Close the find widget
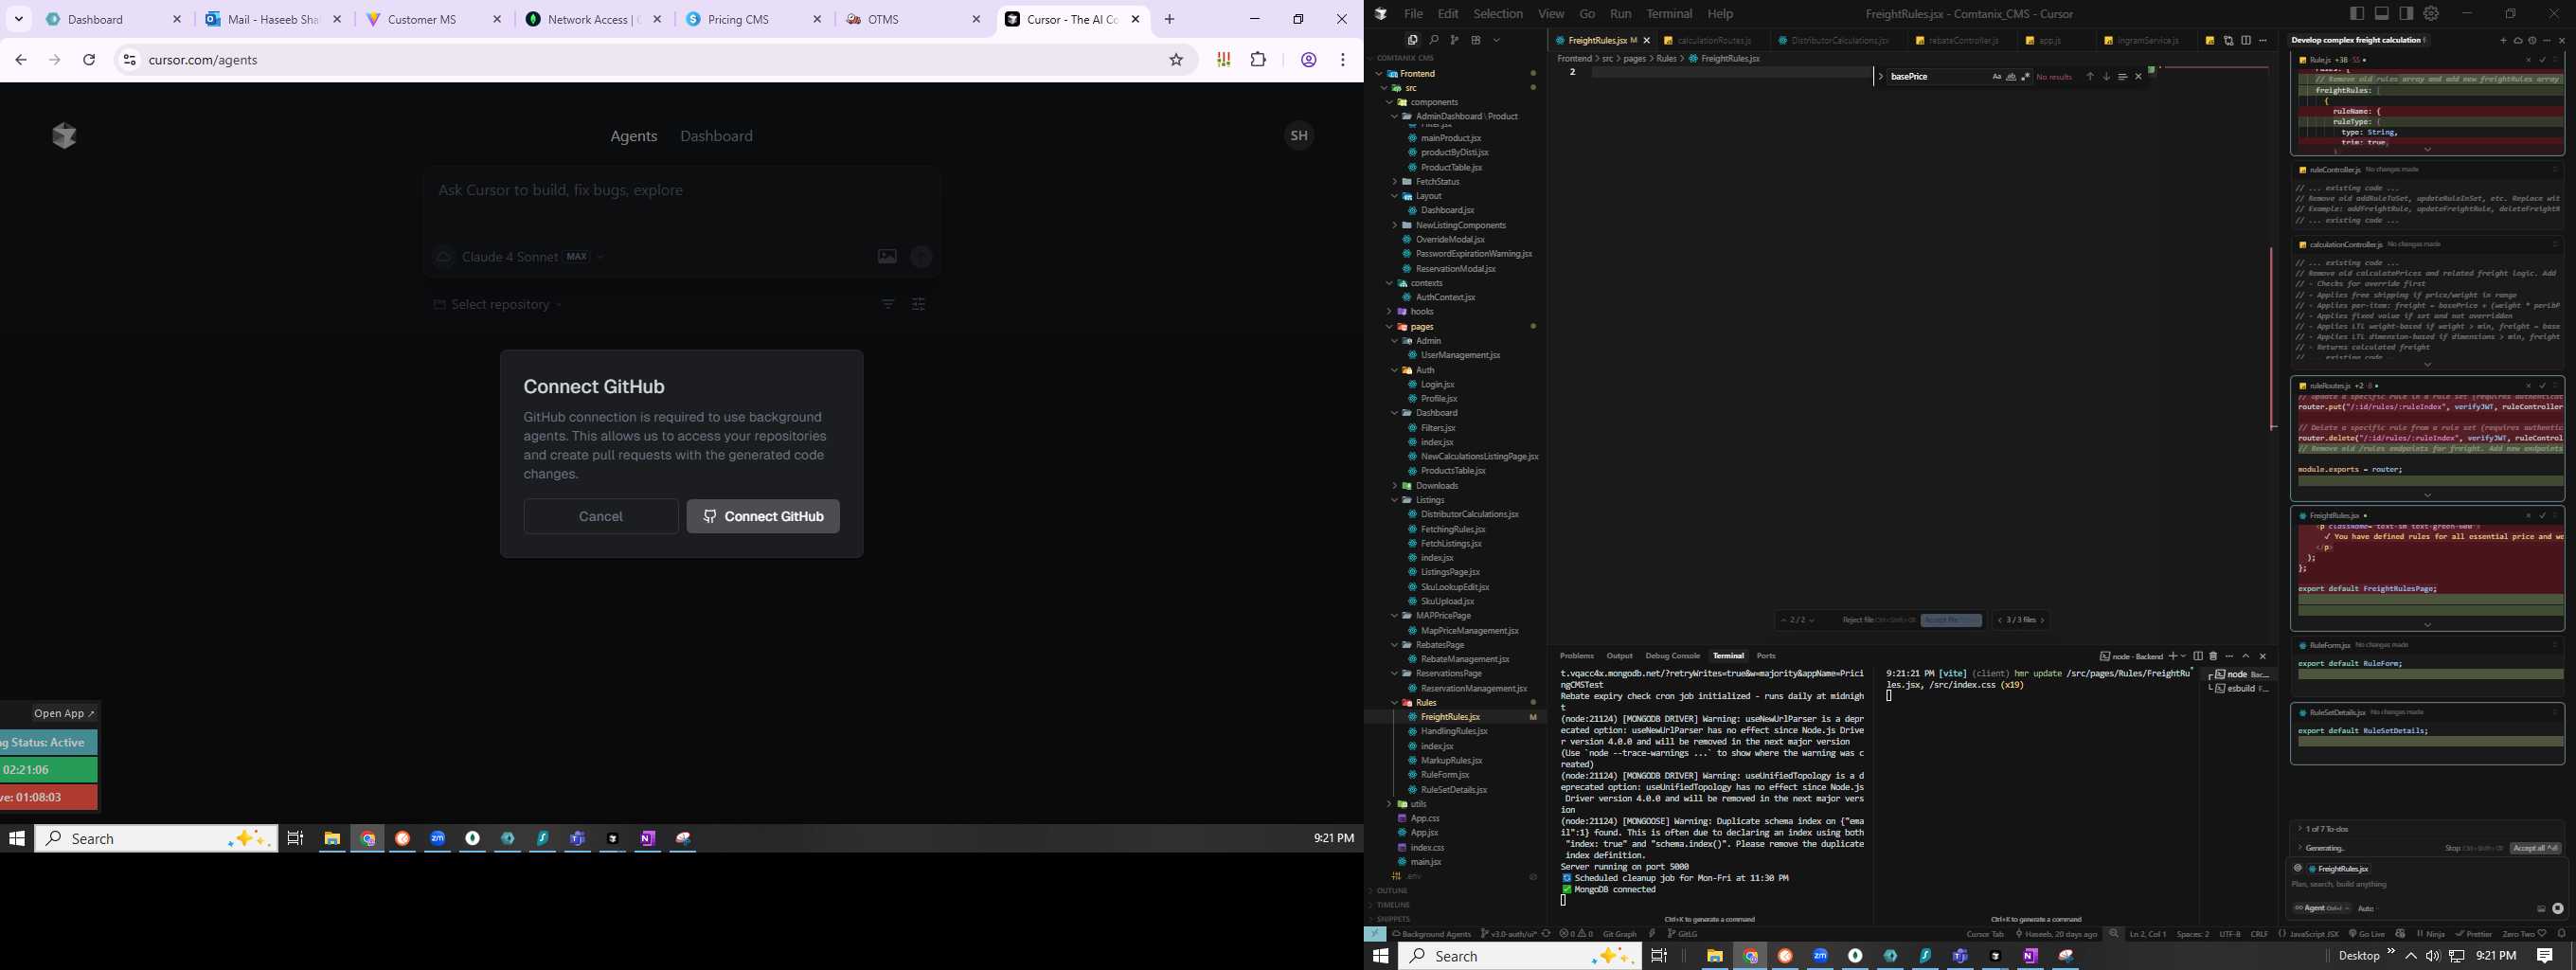The width and height of the screenshot is (2576, 970). click(x=2139, y=77)
